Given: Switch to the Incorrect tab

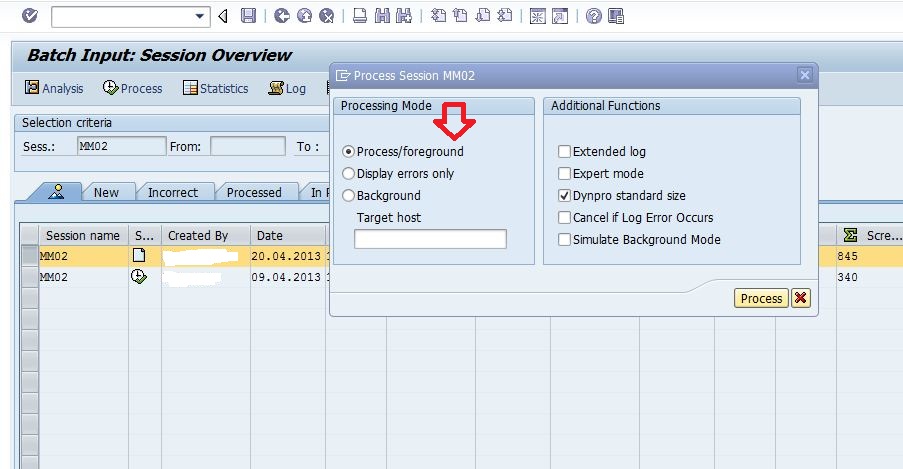Looking at the screenshot, I should tap(173, 192).
